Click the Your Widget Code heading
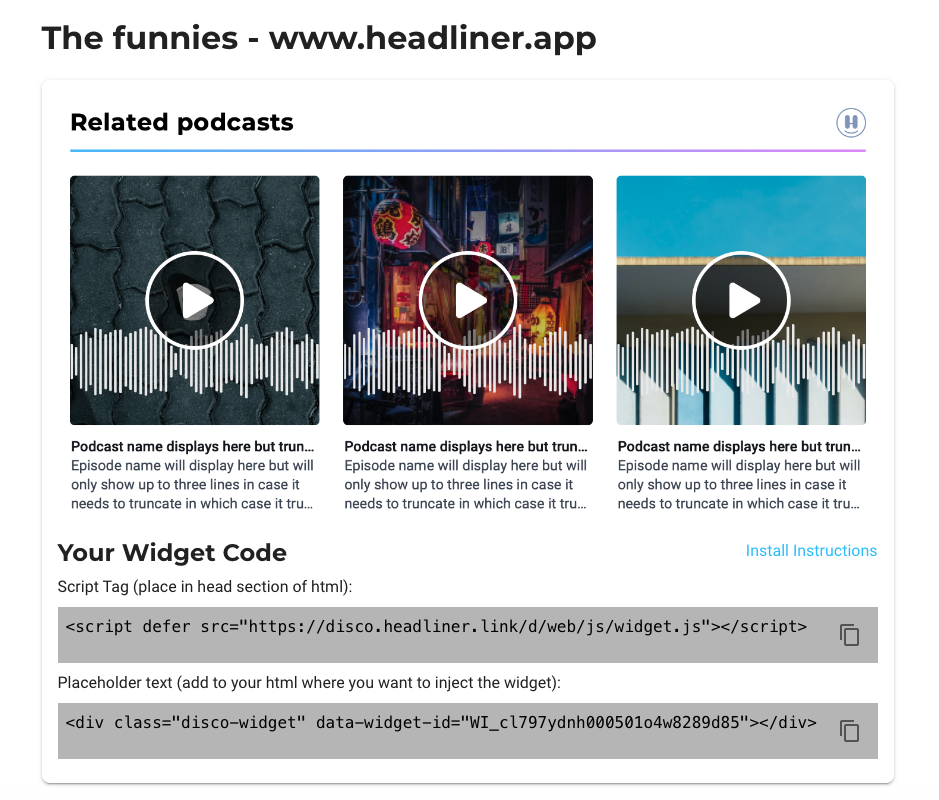Image resolution: width=939 pixels, height=800 pixels. click(x=172, y=552)
